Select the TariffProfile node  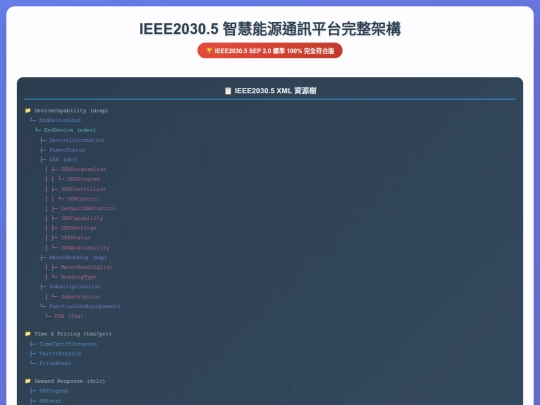click(x=60, y=354)
